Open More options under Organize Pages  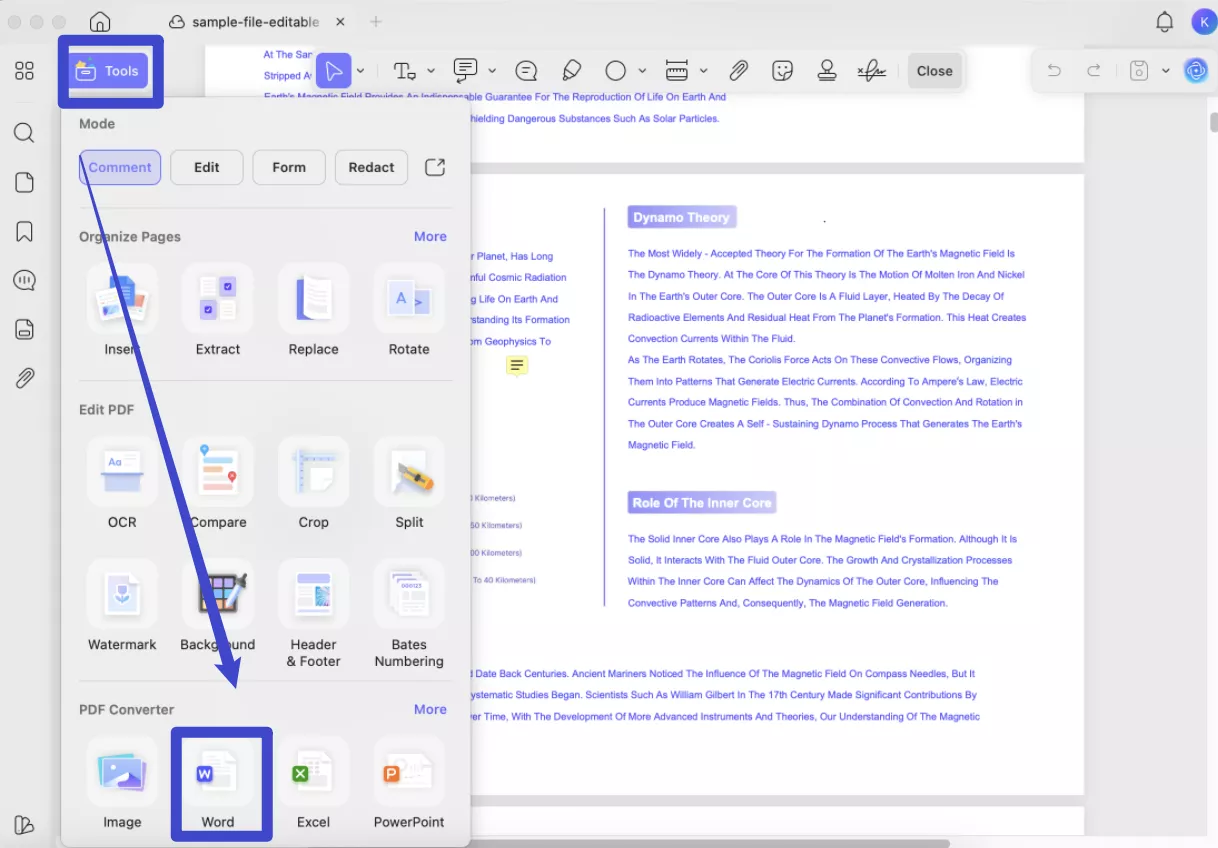tap(430, 236)
